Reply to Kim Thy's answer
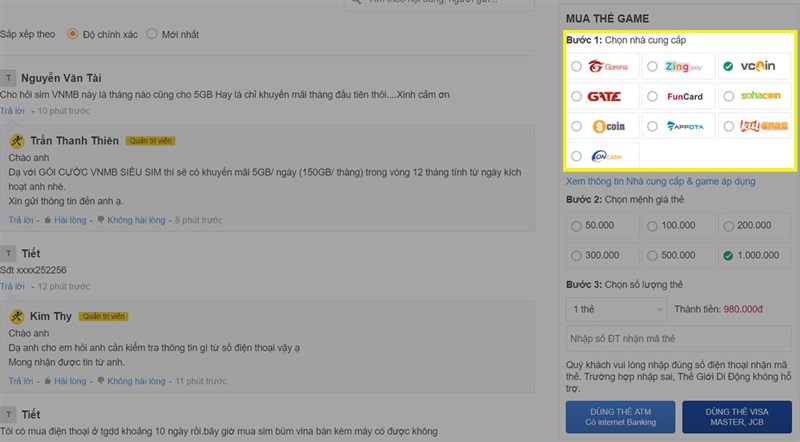 click(21, 381)
